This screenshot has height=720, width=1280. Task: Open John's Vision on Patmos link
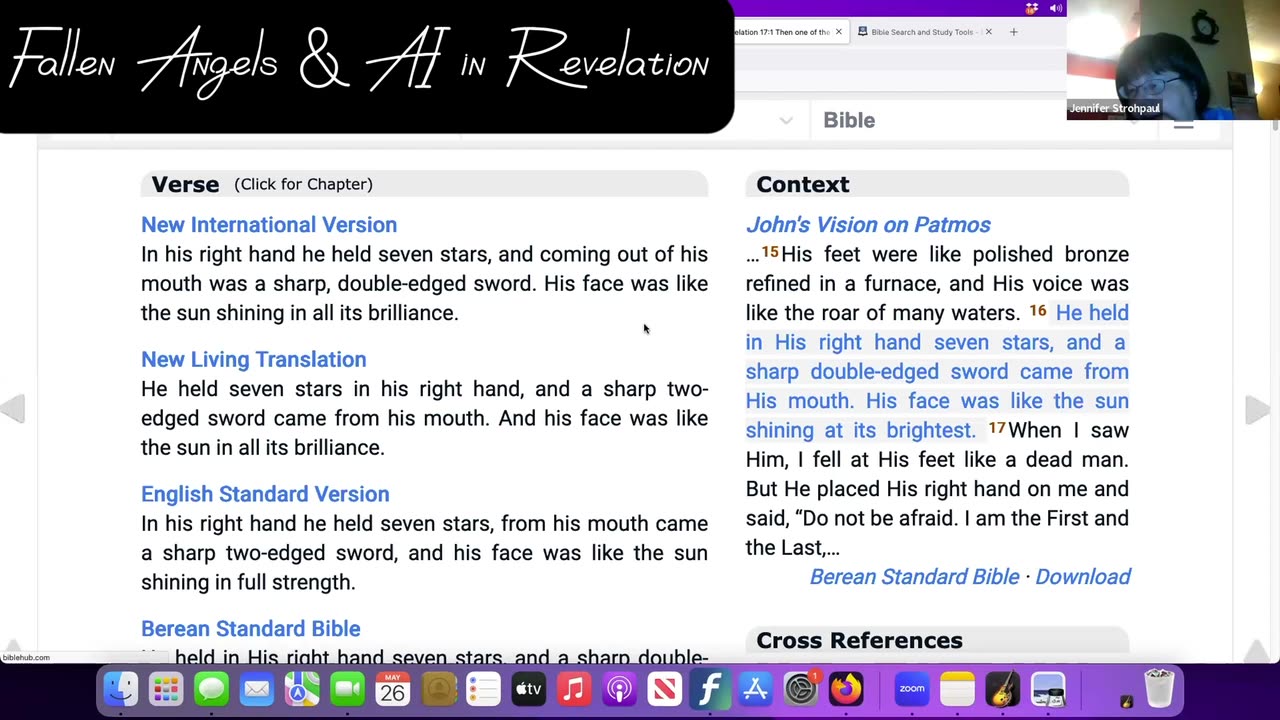(868, 224)
